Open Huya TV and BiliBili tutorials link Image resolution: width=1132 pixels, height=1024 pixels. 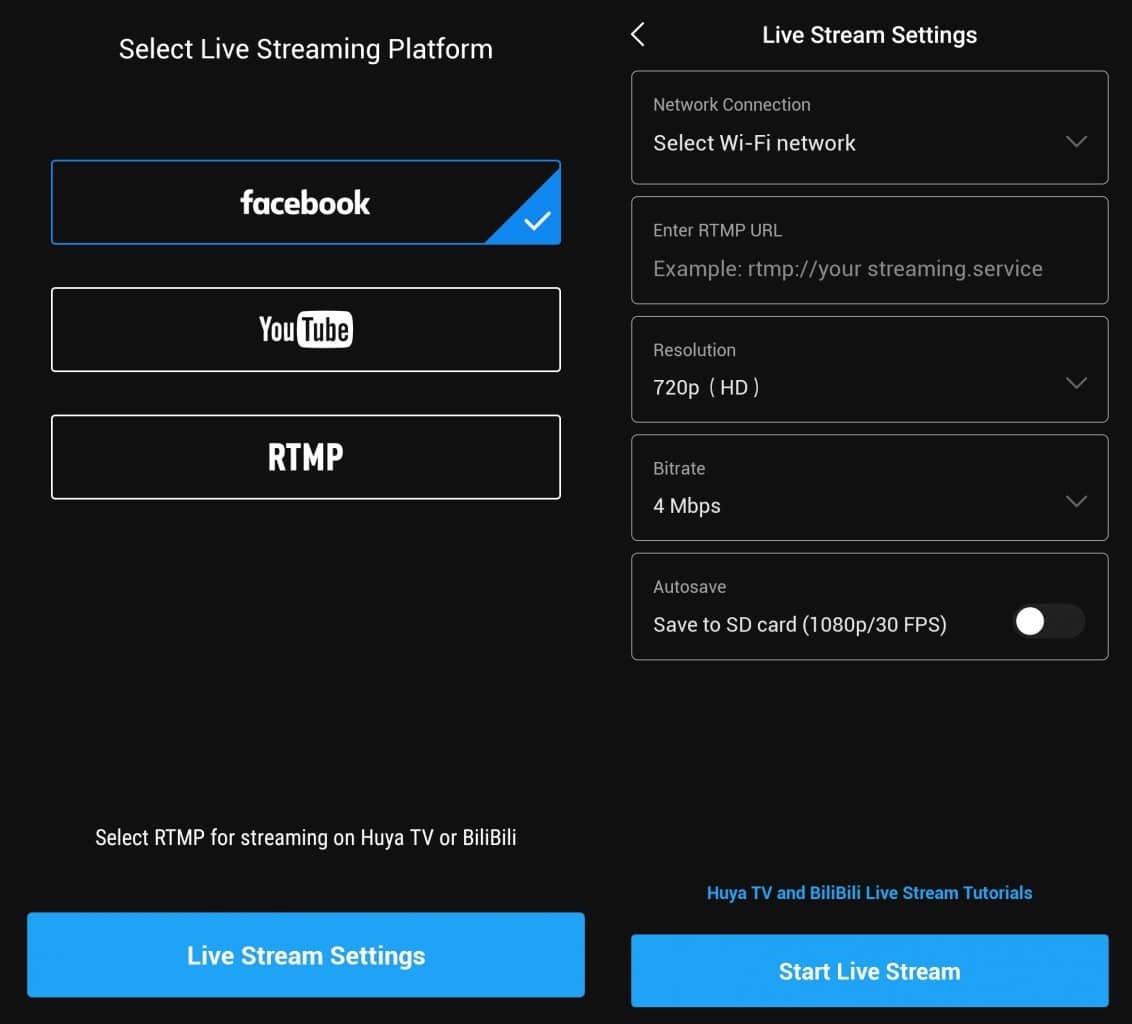pyautogui.click(x=869, y=893)
